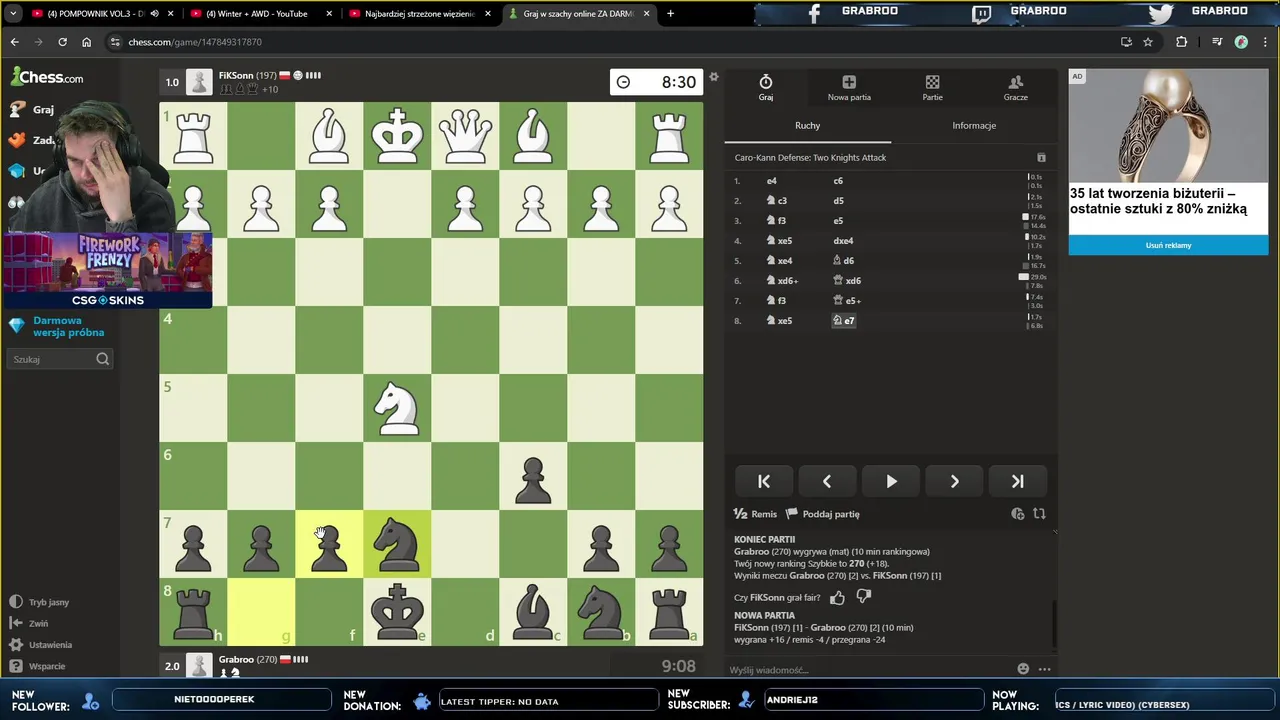
Task: Offer a draw with Remis button
Action: coord(755,514)
